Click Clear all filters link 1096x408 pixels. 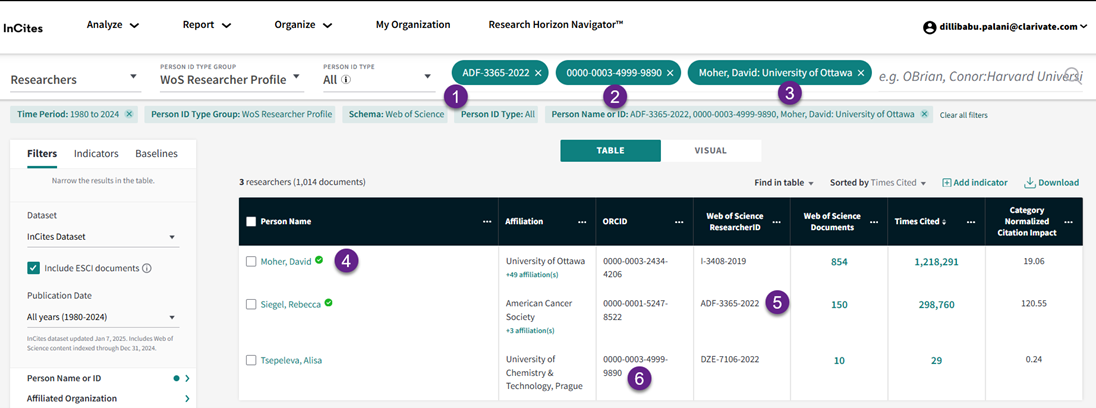[x=963, y=115]
